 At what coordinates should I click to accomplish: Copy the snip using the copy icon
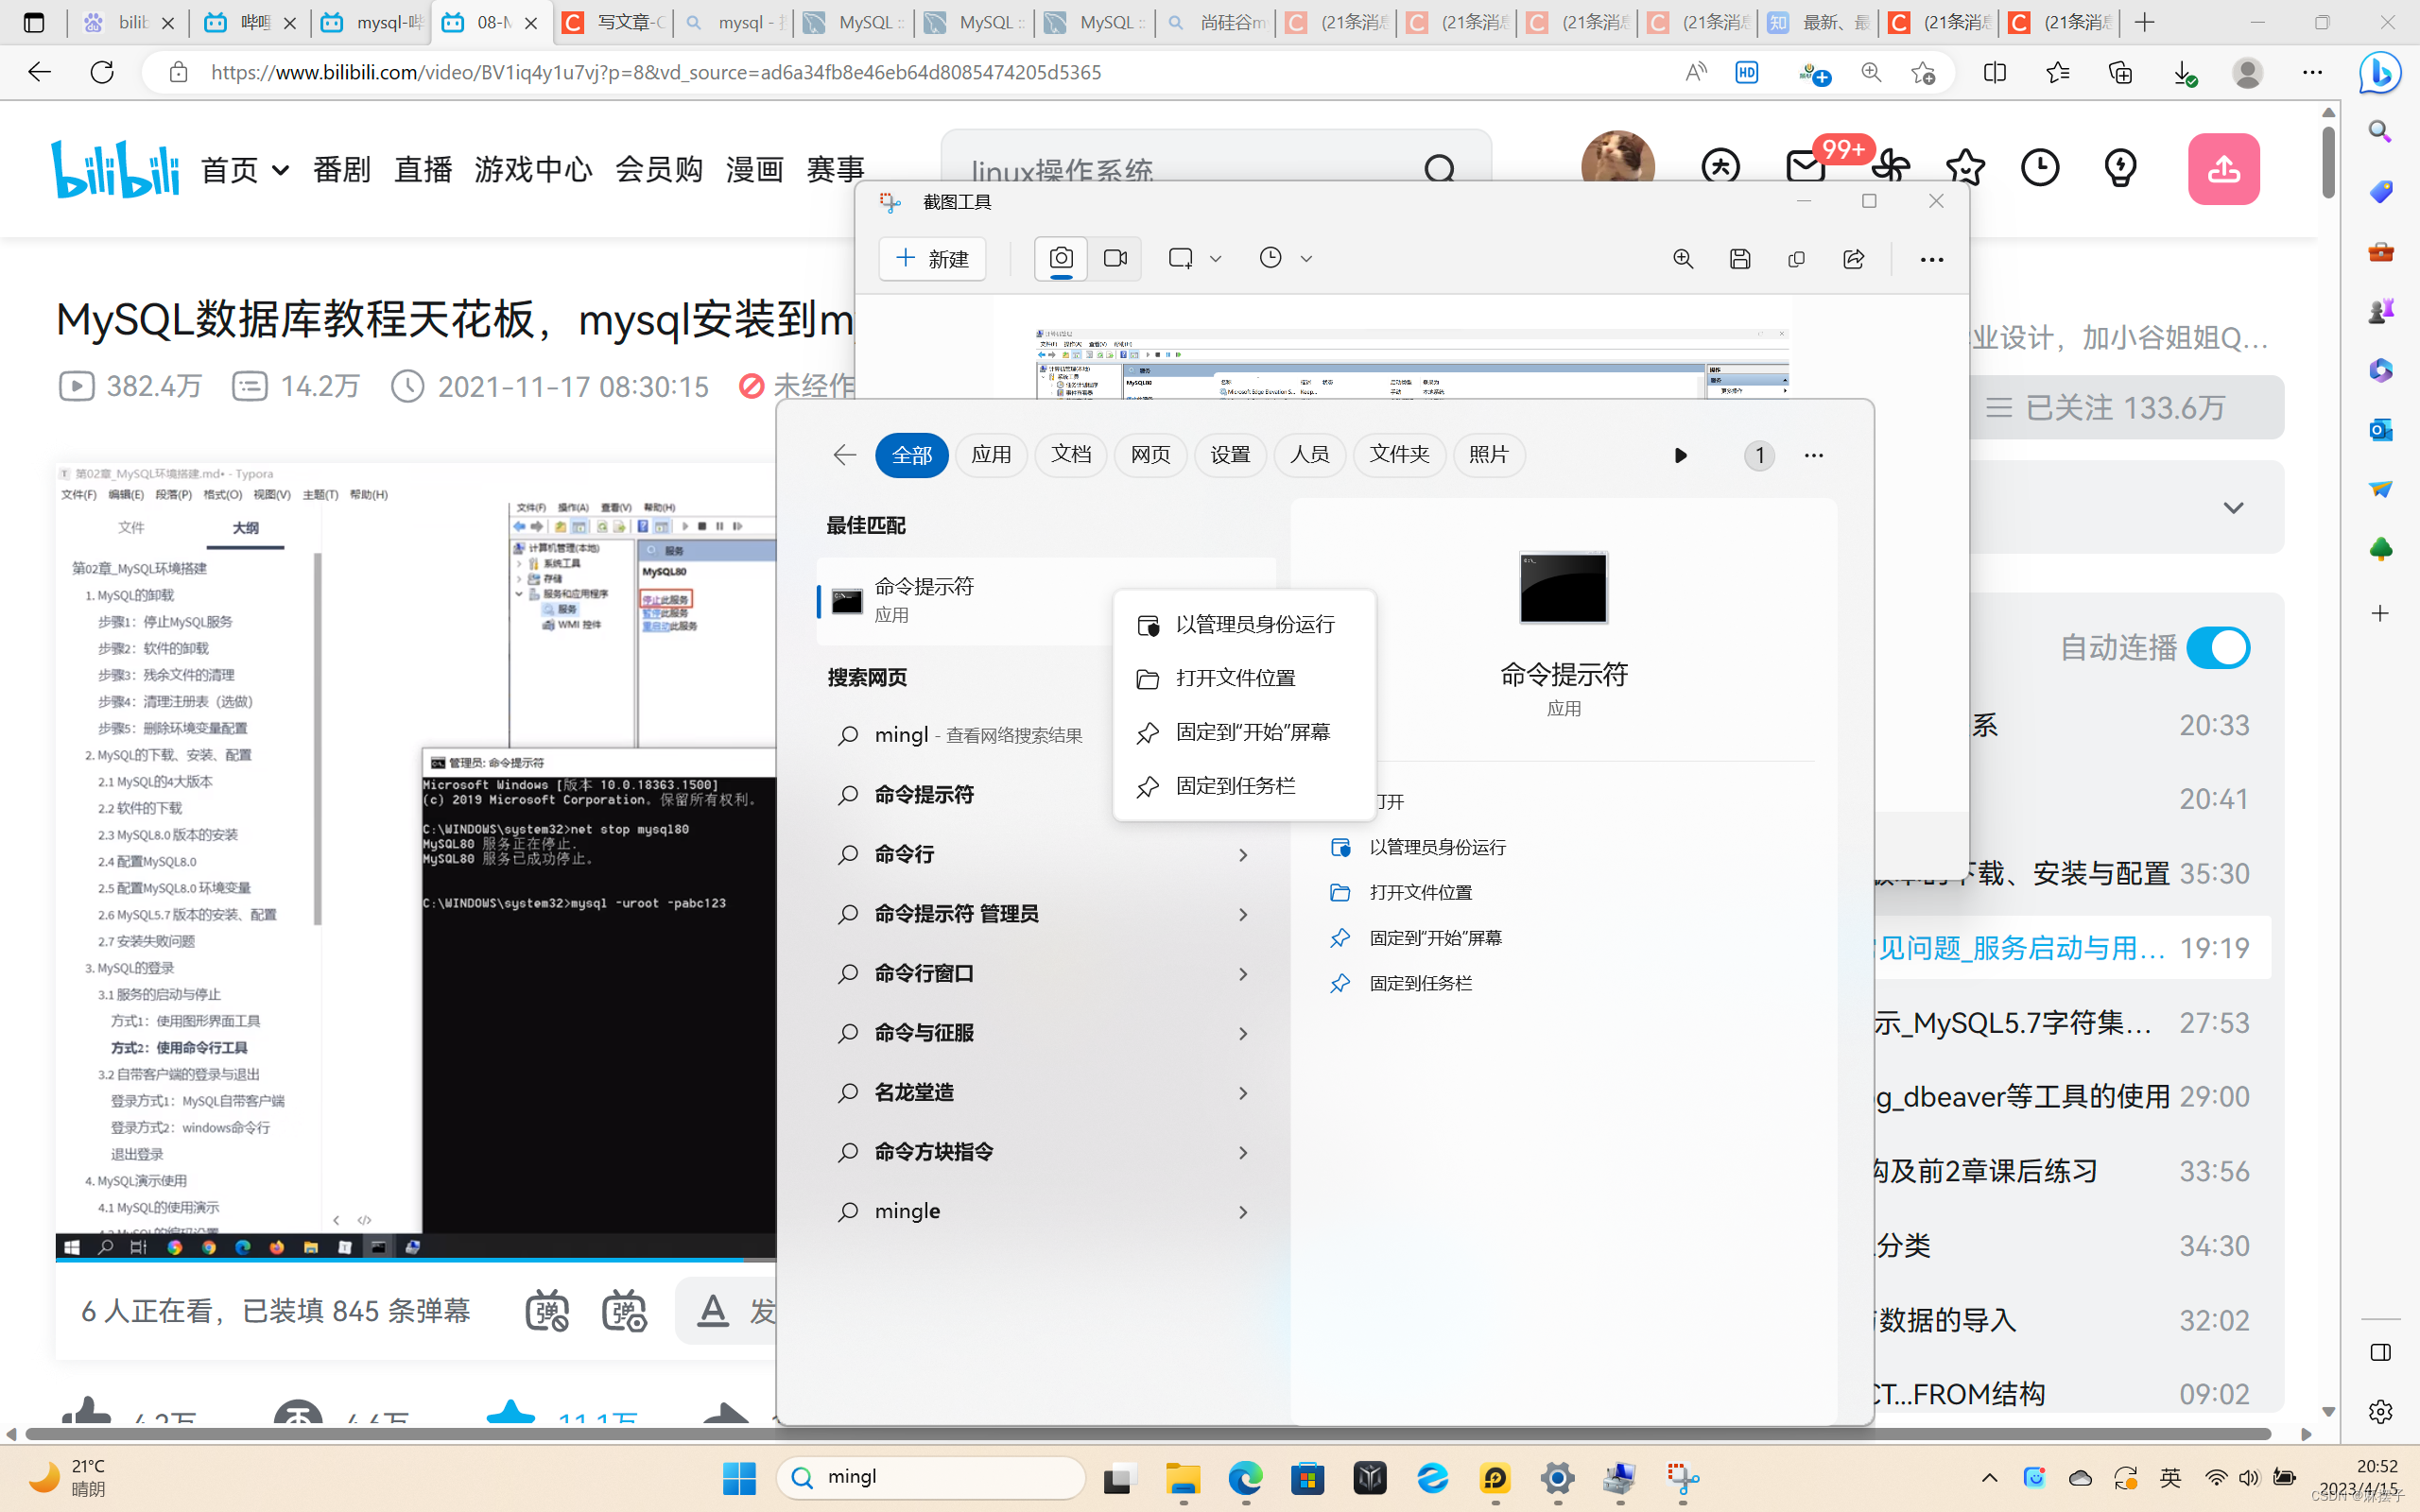(1796, 259)
